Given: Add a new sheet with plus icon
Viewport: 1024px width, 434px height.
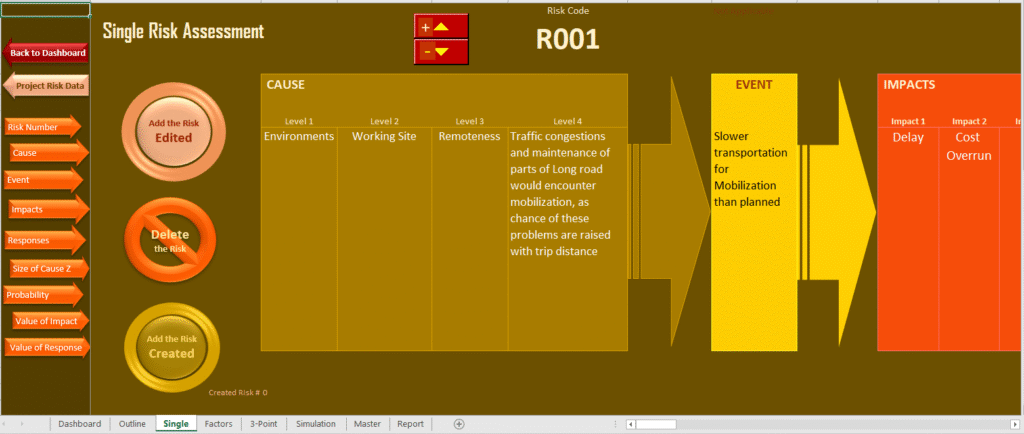Looking at the screenshot, I should click(x=459, y=424).
